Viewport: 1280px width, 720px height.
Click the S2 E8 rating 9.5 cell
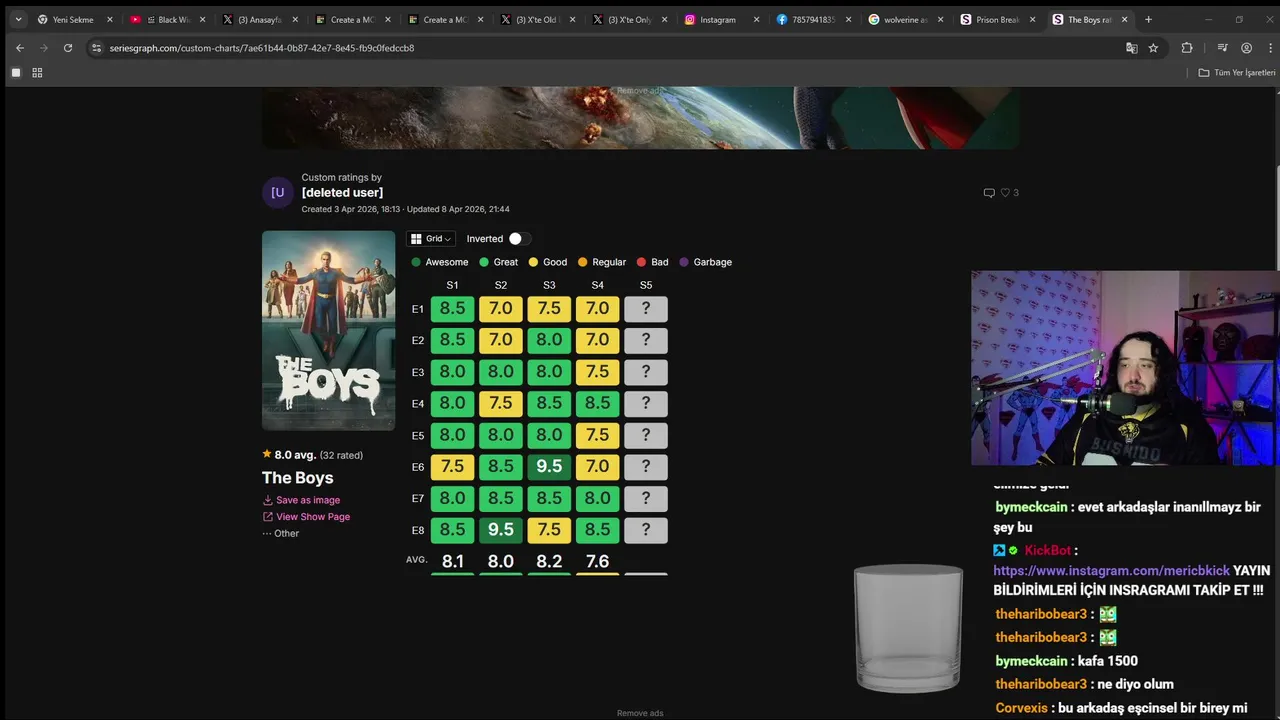[501, 530]
